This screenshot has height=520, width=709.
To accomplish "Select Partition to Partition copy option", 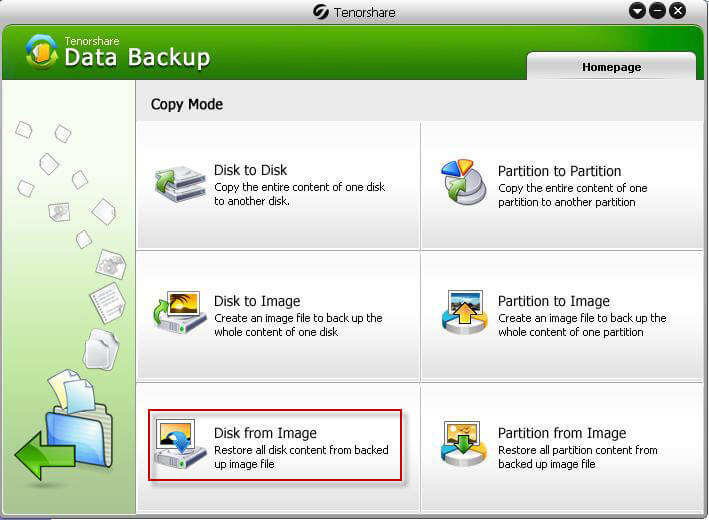I will point(559,171).
